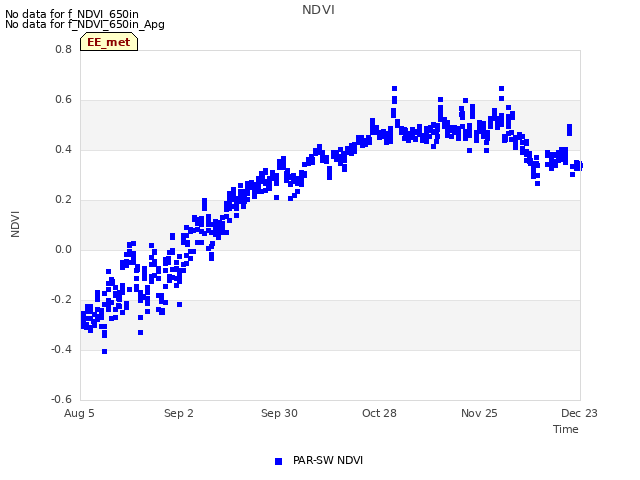
Task: Click the 0.6 y-axis tick label
Action: point(63,100)
